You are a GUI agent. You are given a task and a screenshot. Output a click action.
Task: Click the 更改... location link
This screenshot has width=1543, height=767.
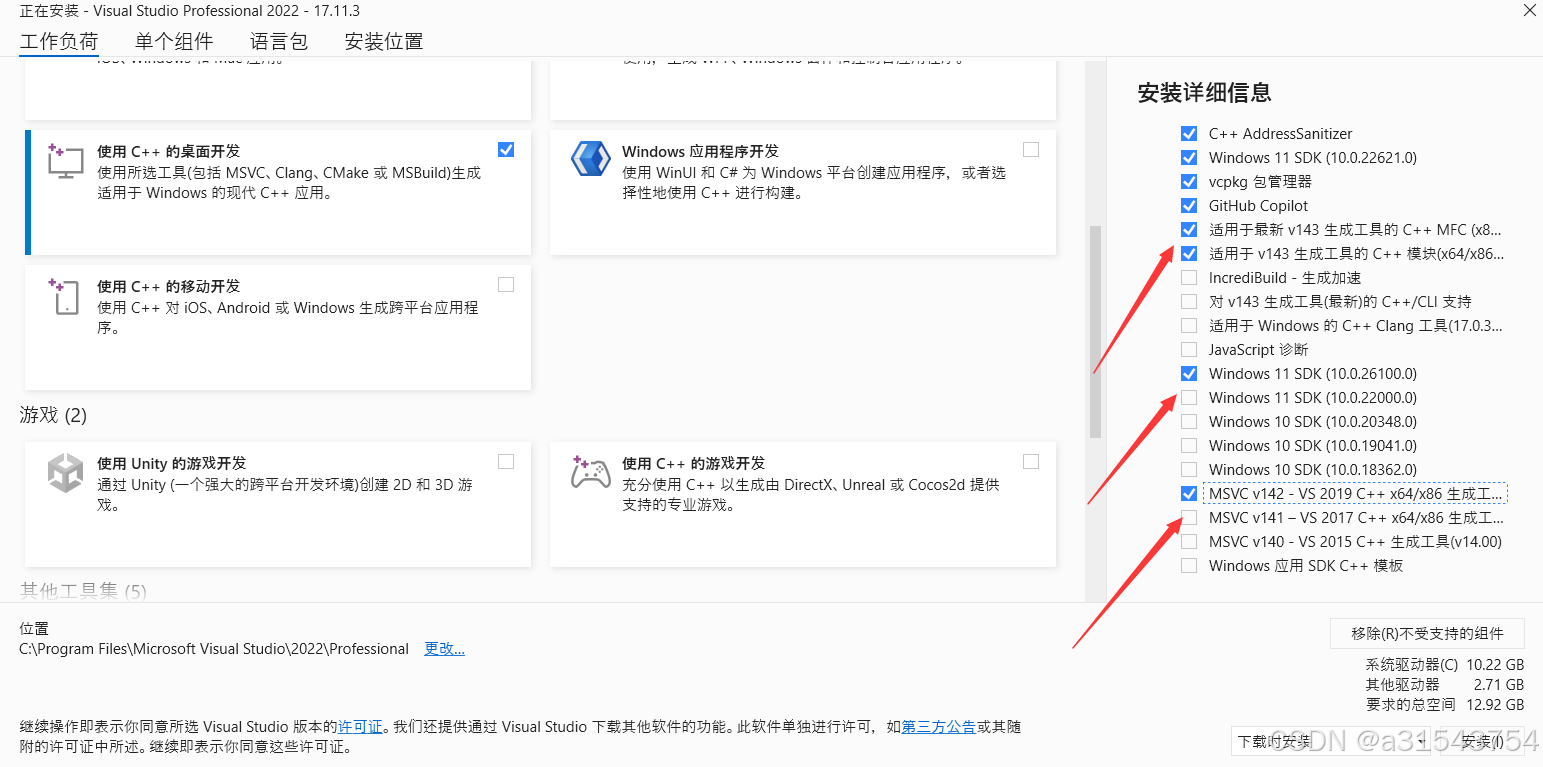coord(444,649)
